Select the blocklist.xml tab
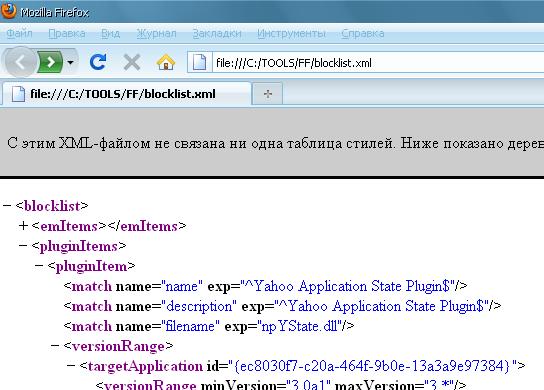544x390 pixels. 126,94
